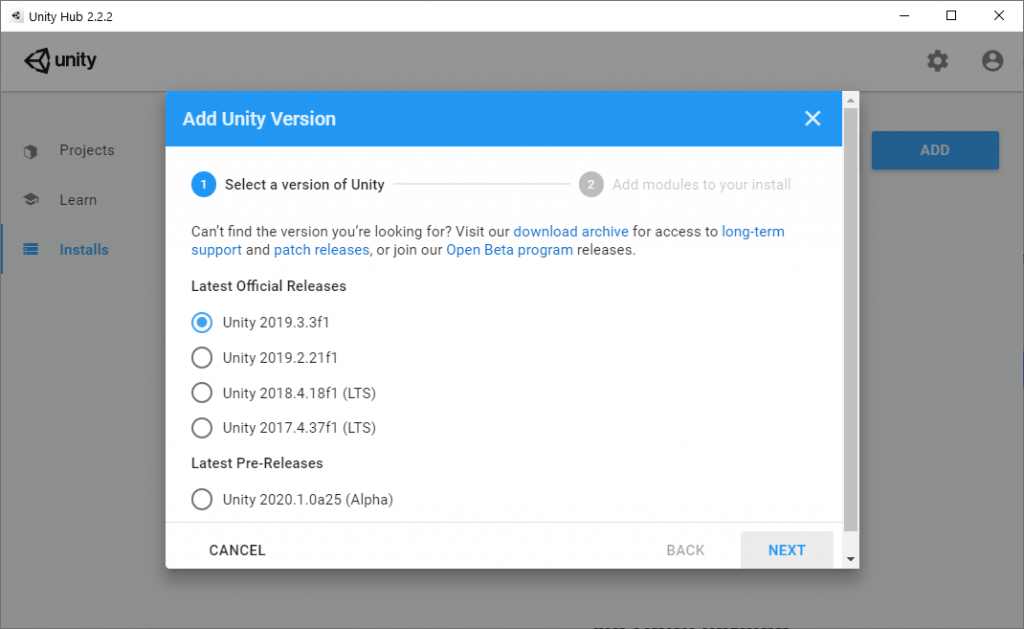
Task: Click the Installs list icon
Action: 31,250
